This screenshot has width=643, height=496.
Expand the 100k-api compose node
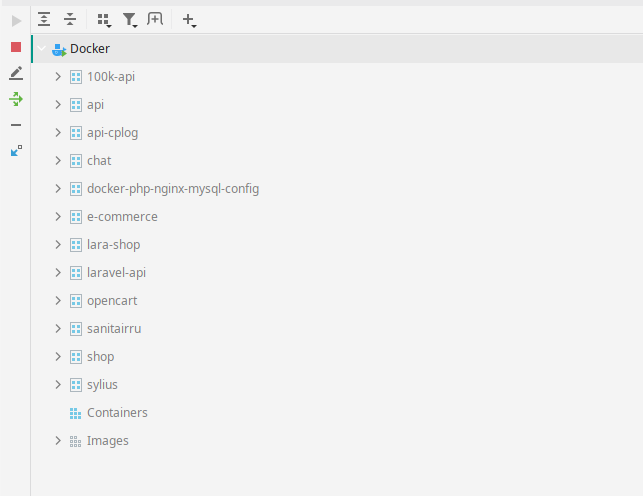click(x=58, y=77)
